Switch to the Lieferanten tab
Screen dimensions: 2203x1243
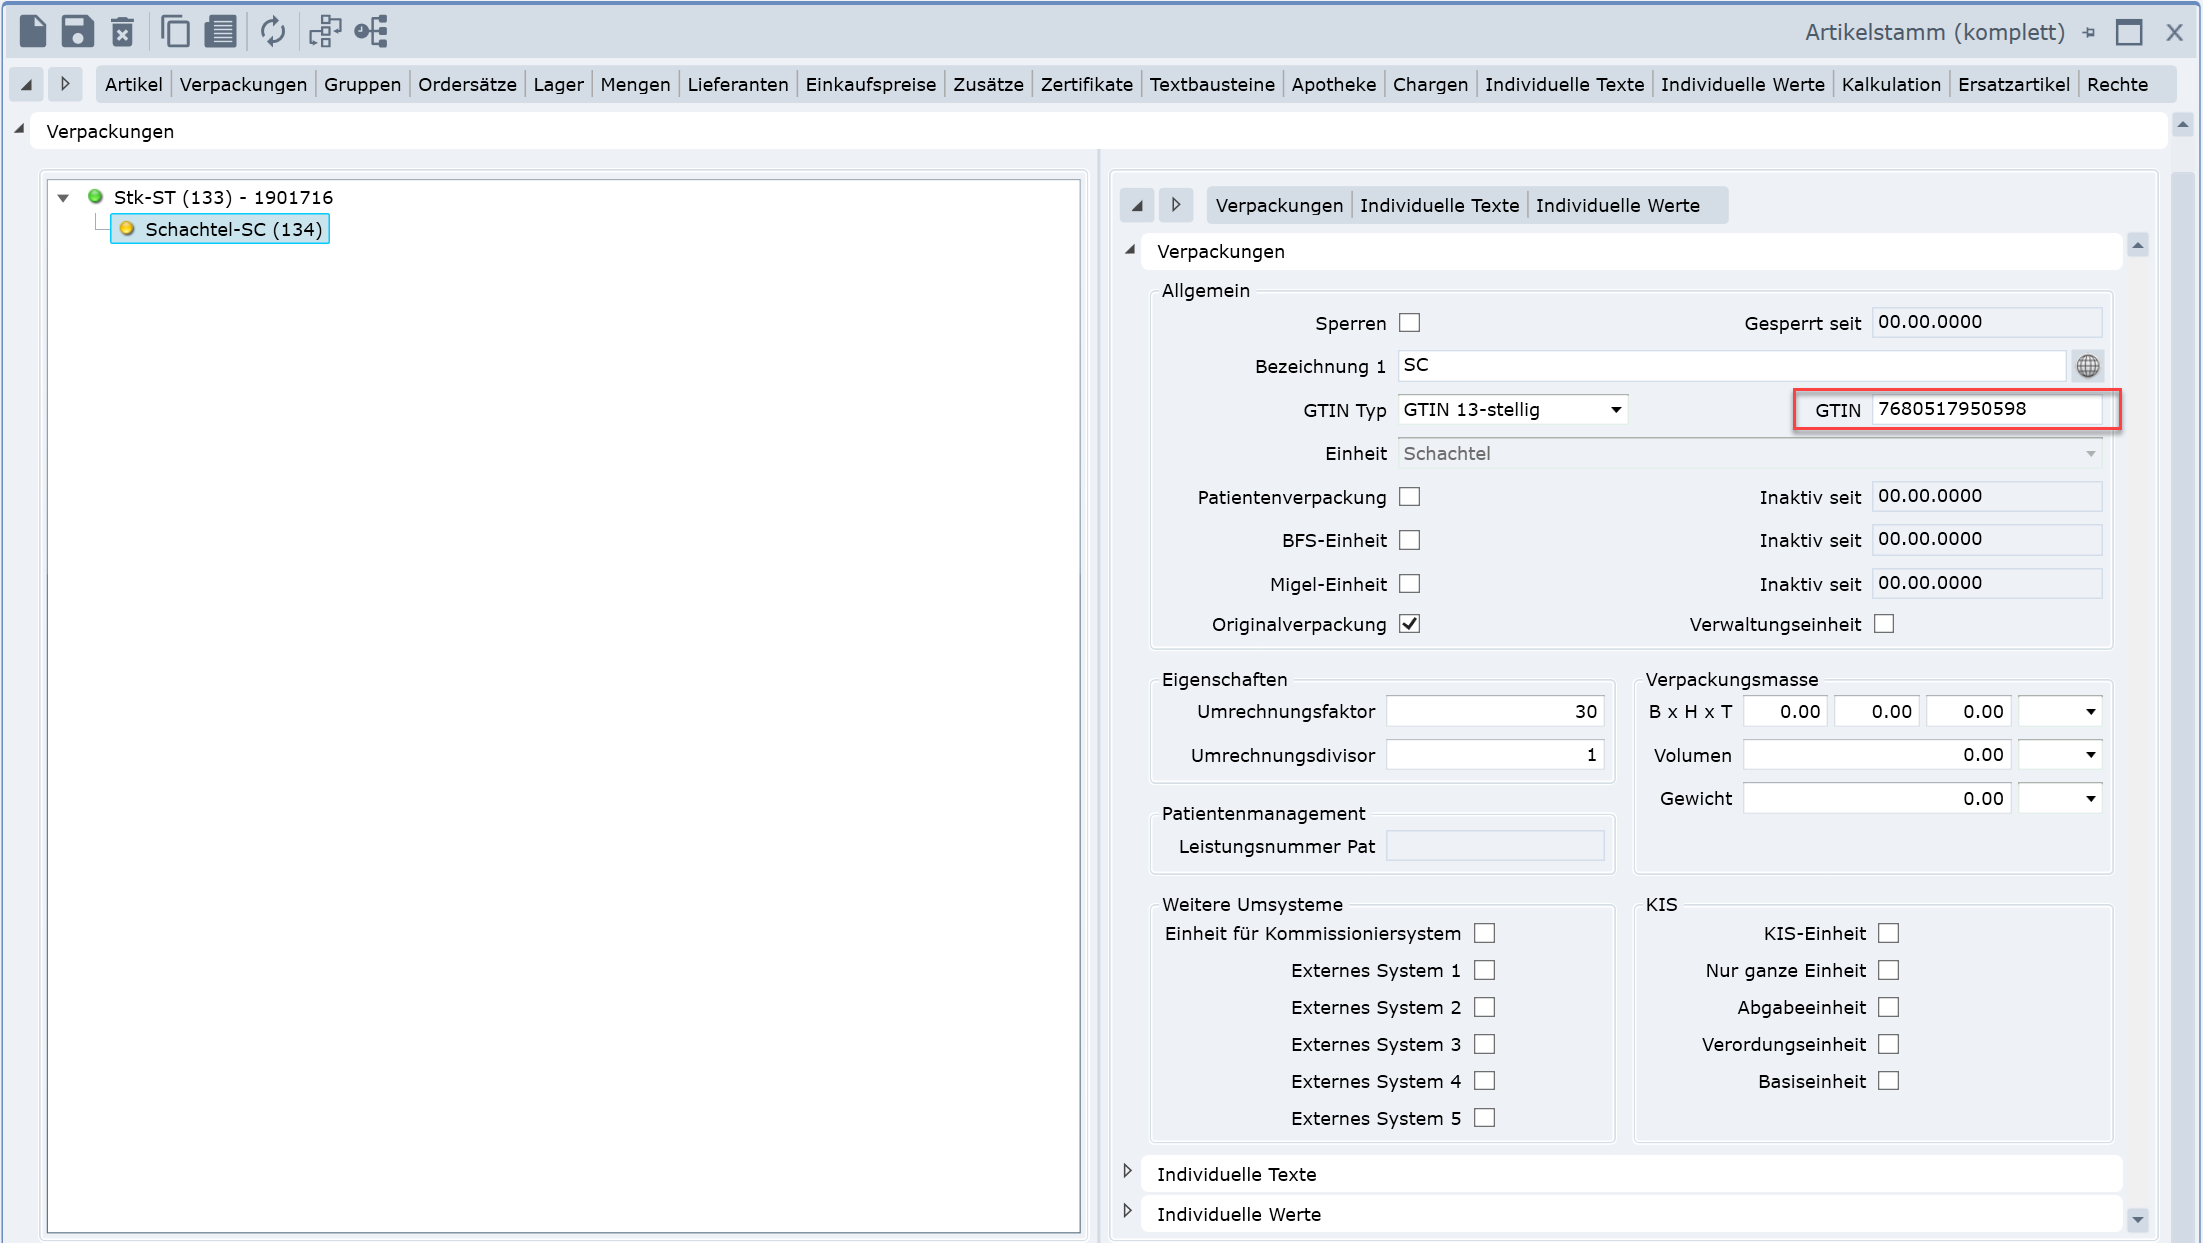[737, 85]
